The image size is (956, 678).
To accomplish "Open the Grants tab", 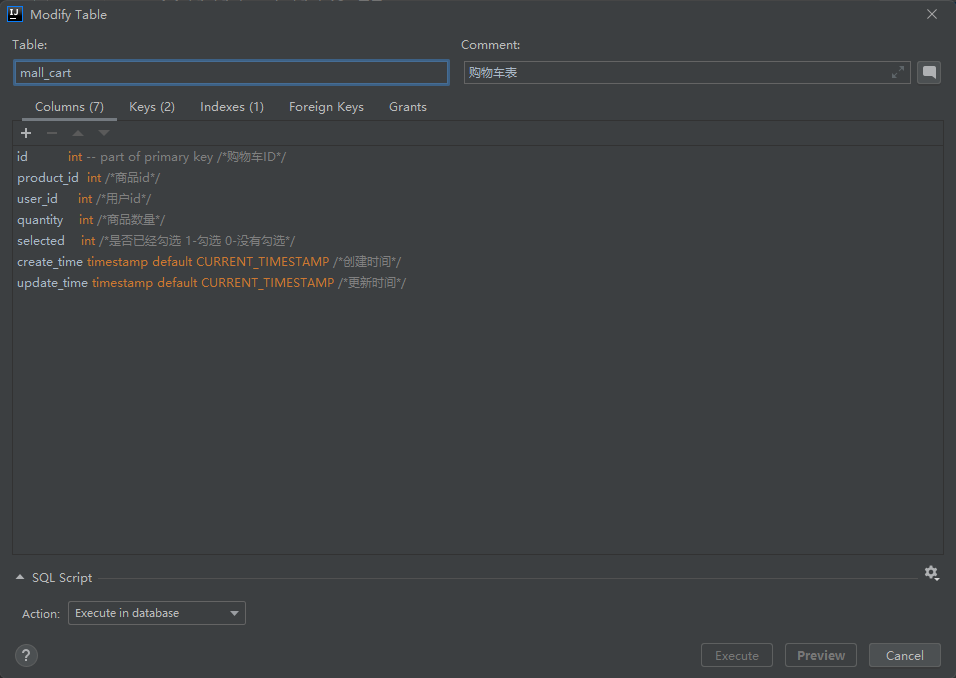I will tap(408, 107).
